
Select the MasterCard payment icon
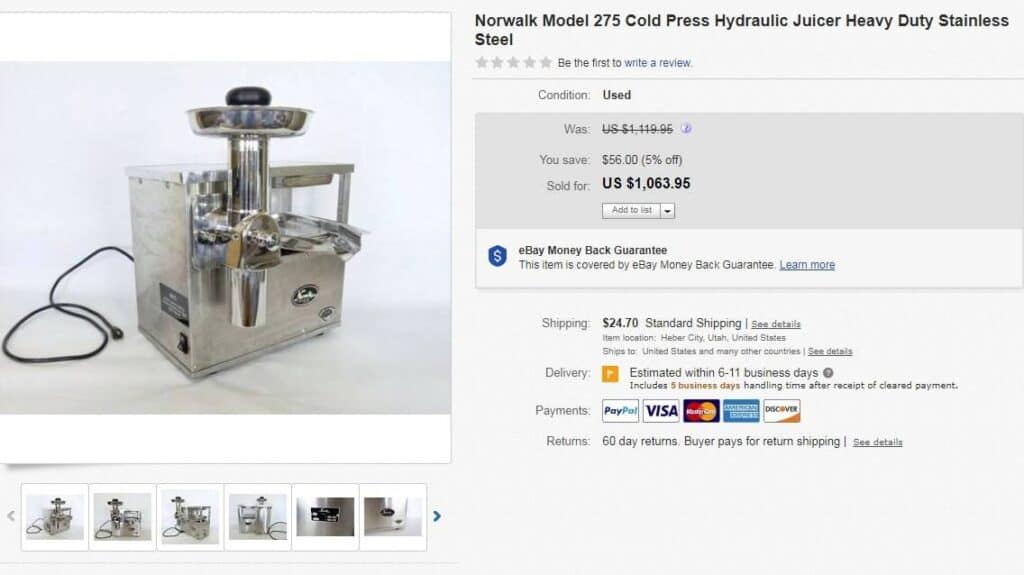701,411
